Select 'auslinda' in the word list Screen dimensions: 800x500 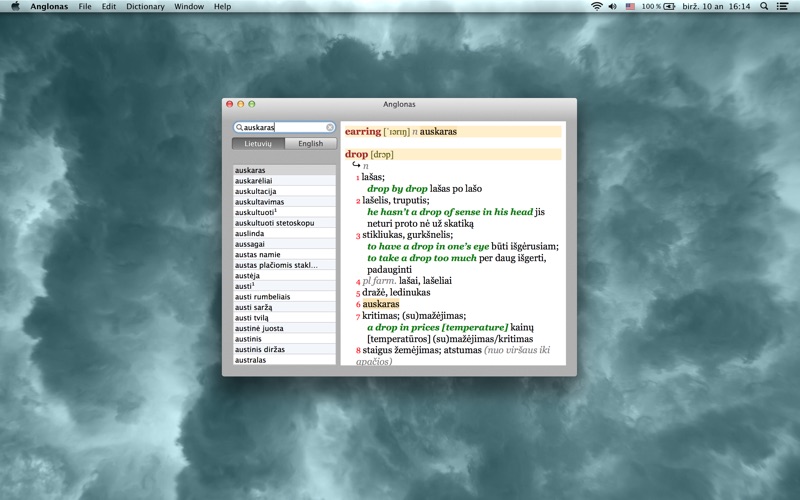(x=284, y=233)
